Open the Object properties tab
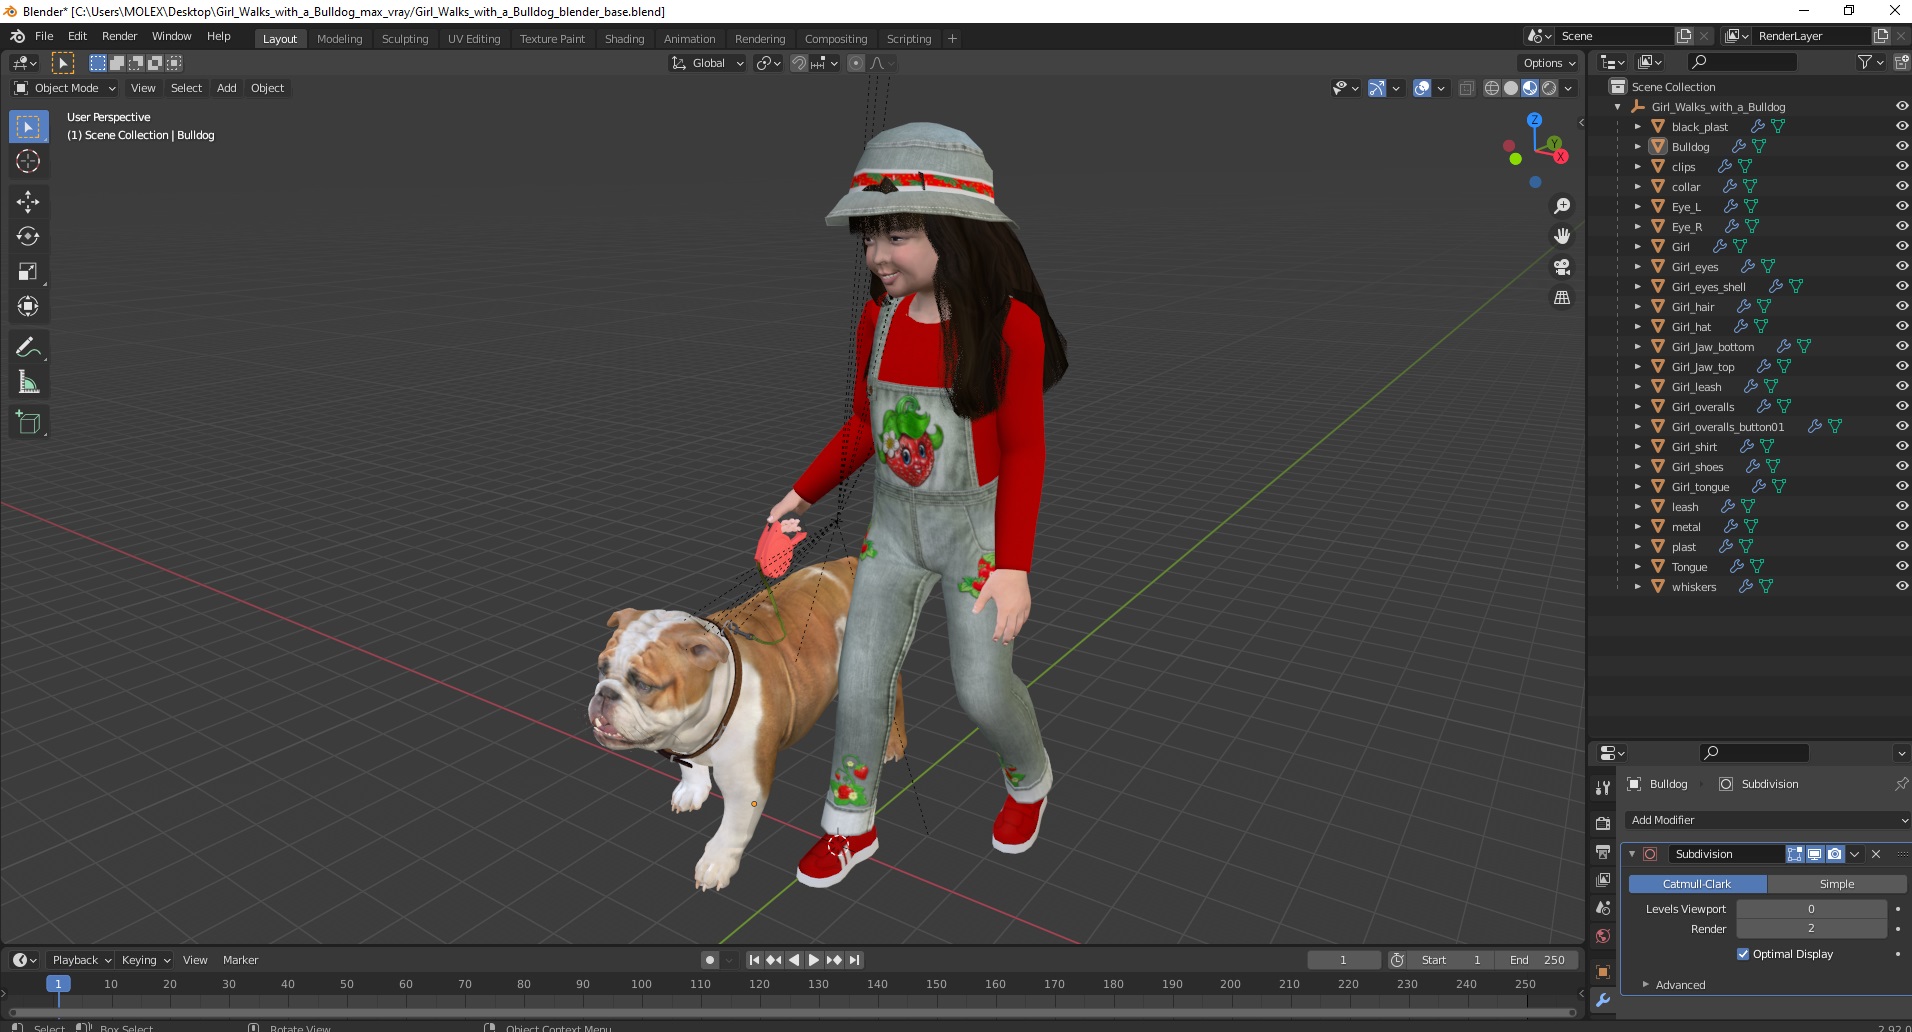 coord(1603,972)
